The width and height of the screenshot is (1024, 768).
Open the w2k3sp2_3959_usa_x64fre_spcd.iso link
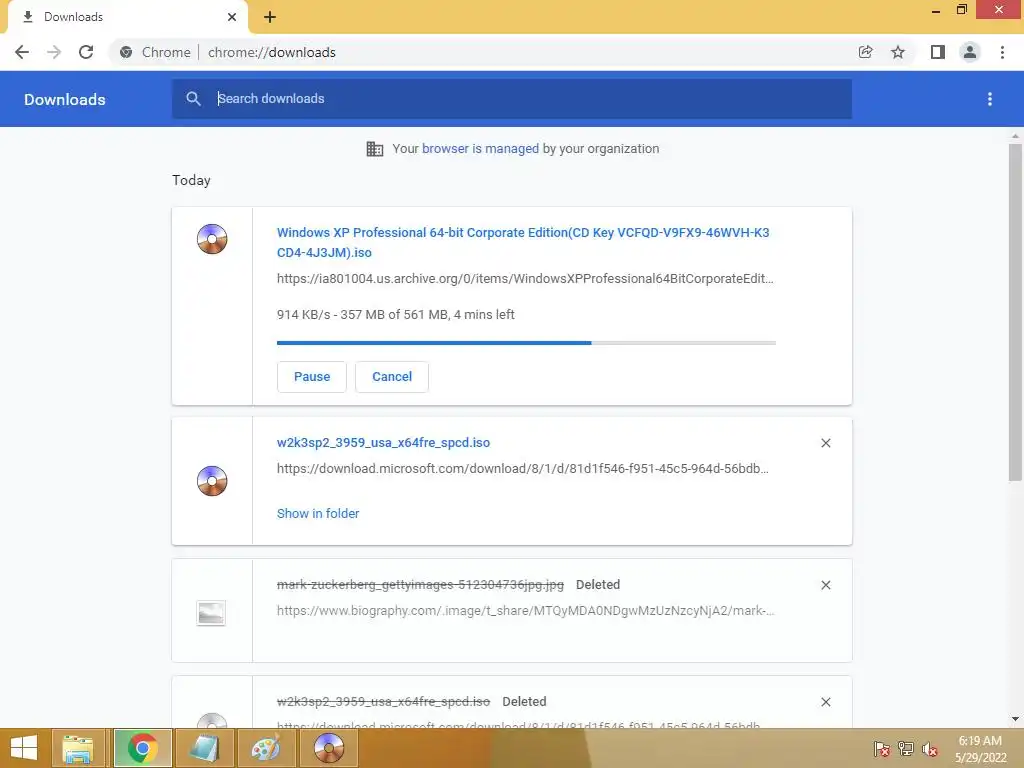pos(383,443)
